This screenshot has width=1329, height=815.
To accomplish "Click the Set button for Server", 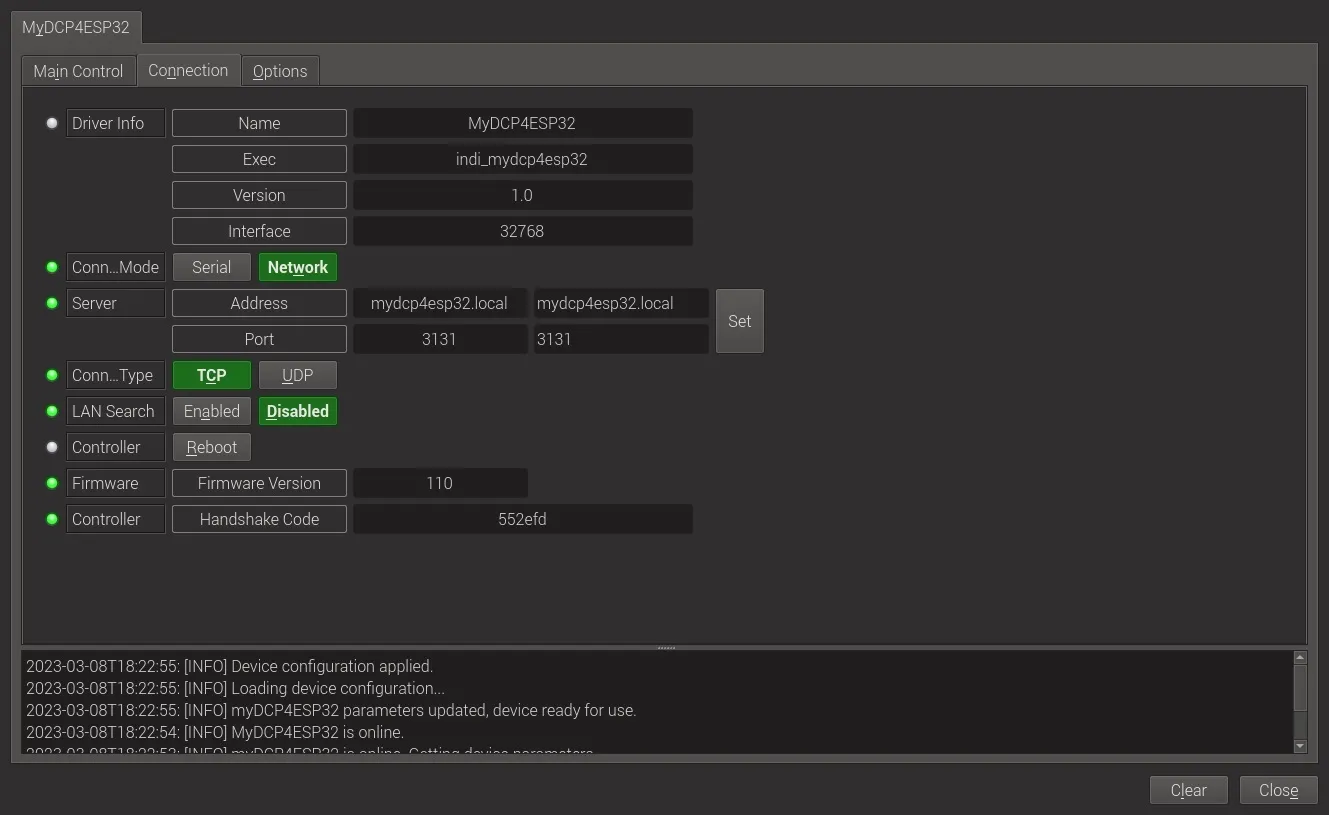I will [740, 321].
